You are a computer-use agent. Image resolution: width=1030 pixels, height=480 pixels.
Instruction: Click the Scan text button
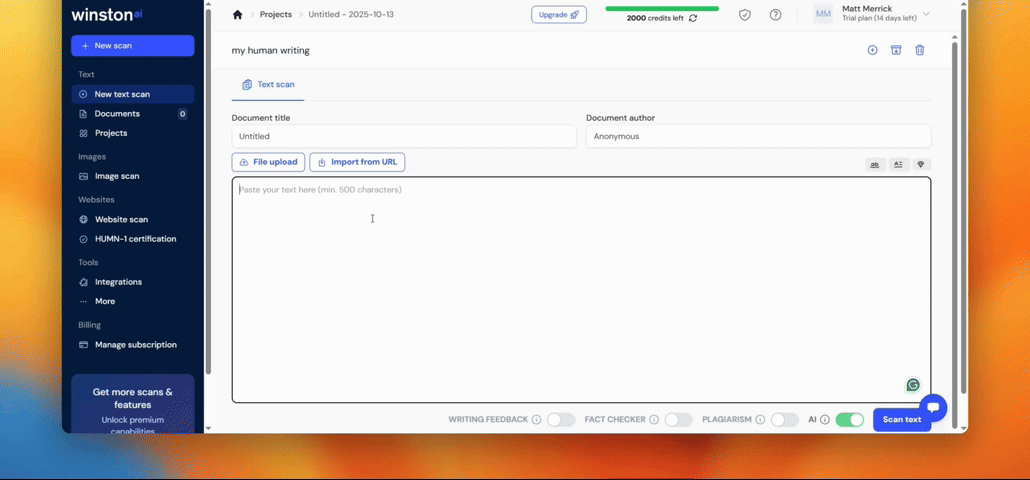point(902,420)
